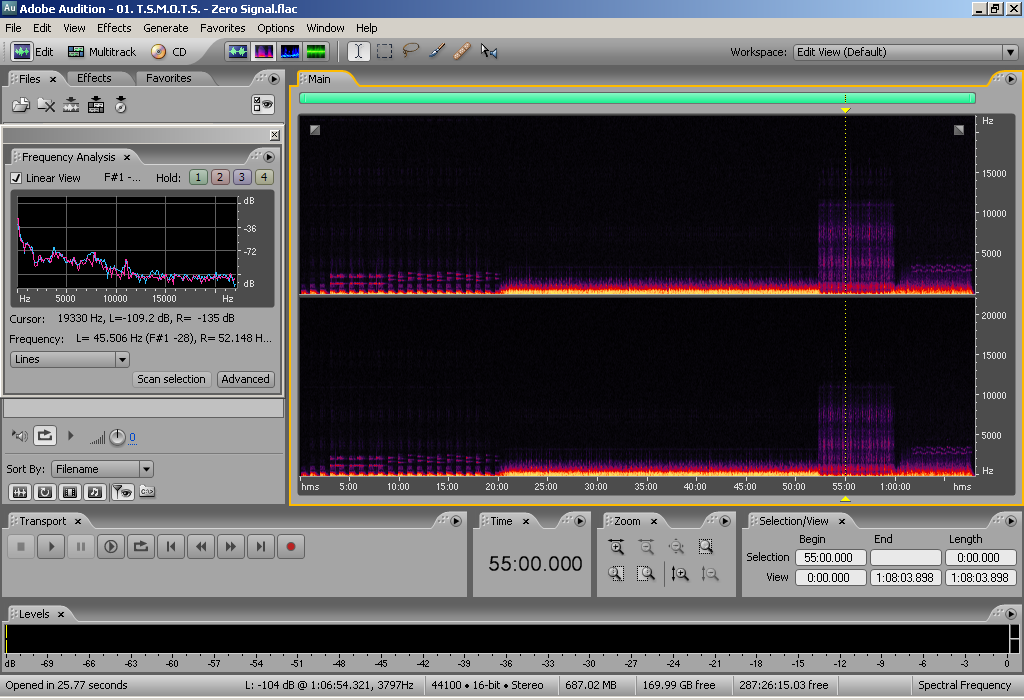Viewport: 1024px width, 700px height.
Task: Toggle the Show Audio Files filter
Action: tap(20, 492)
